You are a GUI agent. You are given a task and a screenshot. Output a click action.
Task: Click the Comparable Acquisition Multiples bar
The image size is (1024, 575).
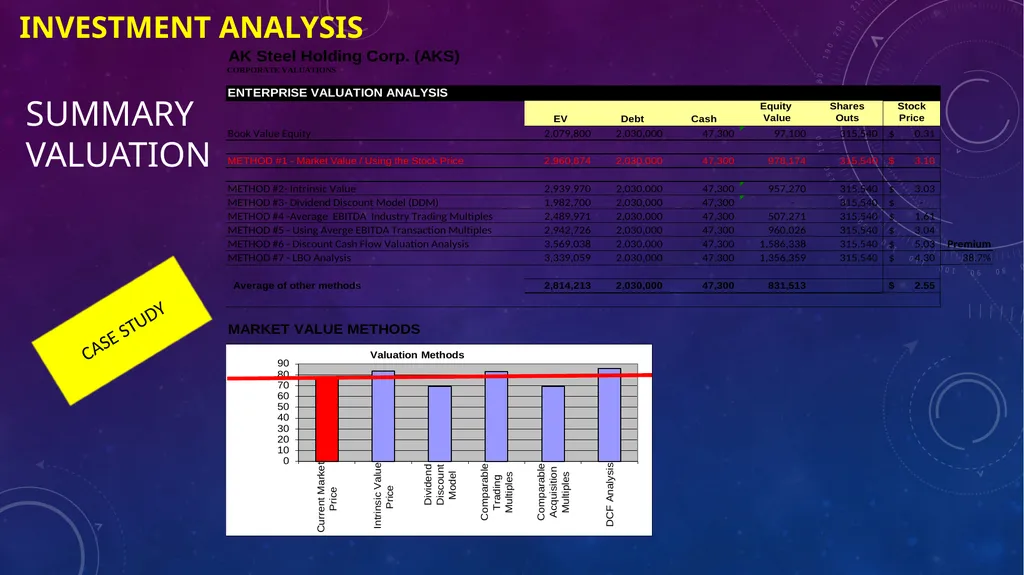click(x=553, y=424)
